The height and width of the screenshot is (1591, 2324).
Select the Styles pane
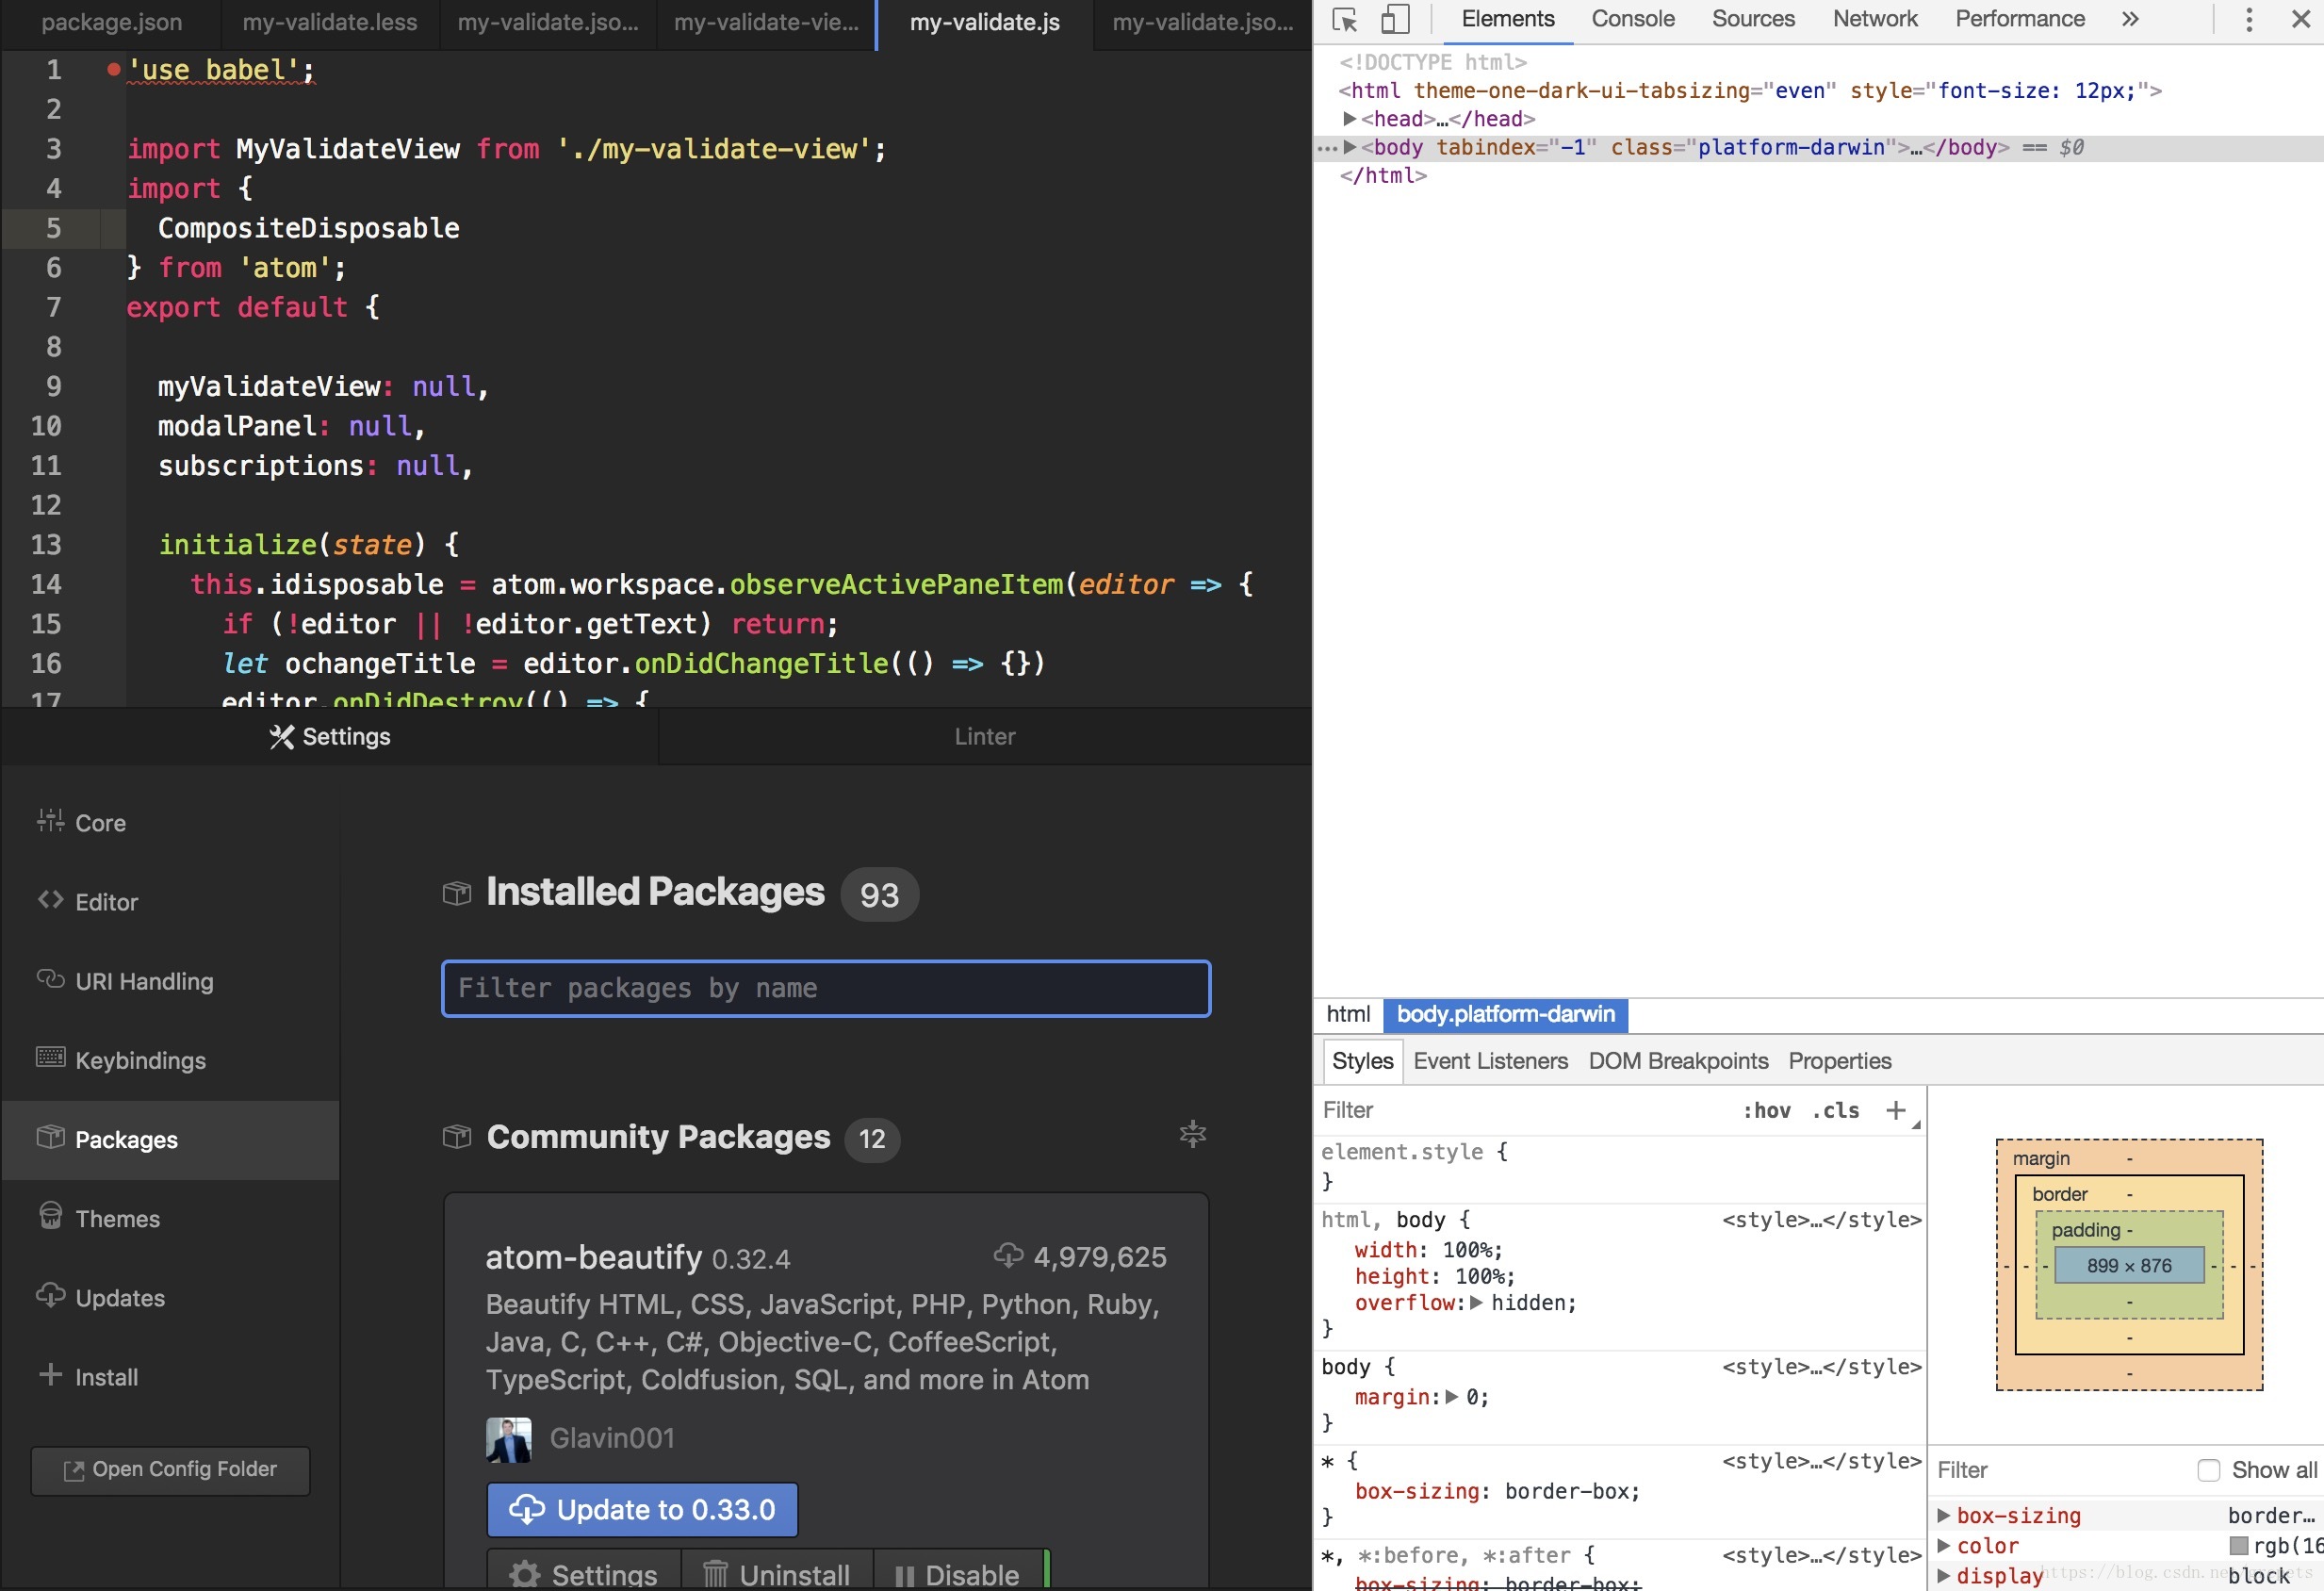coord(1362,1061)
